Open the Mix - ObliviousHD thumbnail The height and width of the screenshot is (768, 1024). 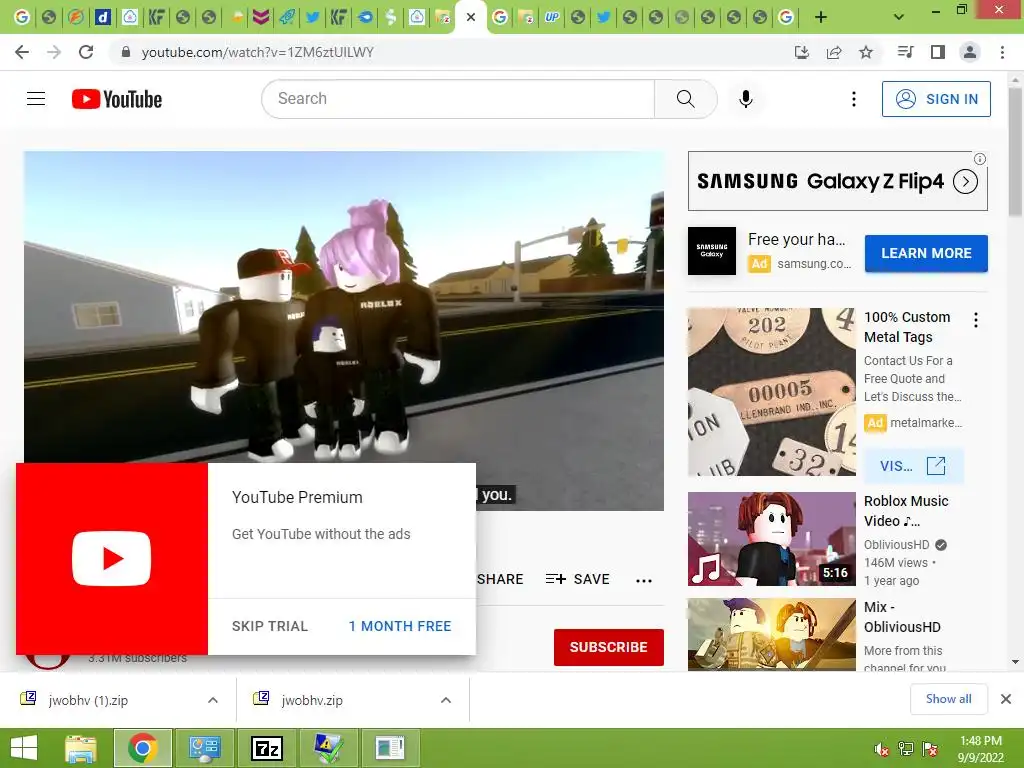771,635
